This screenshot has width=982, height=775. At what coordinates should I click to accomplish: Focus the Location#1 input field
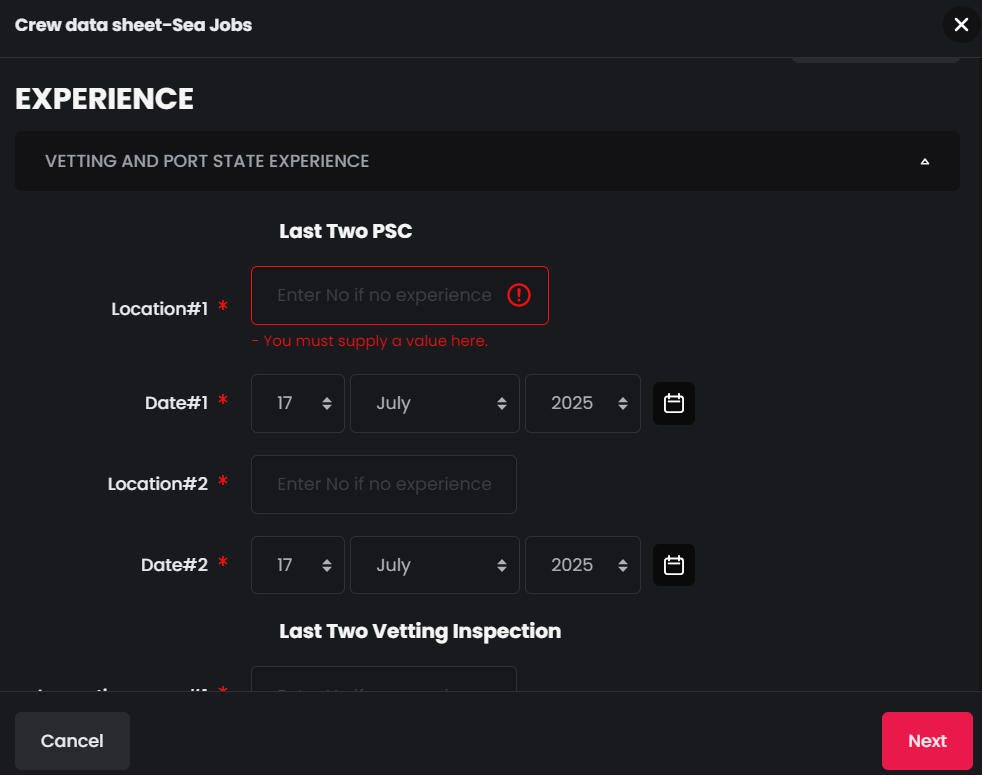click(400, 296)
